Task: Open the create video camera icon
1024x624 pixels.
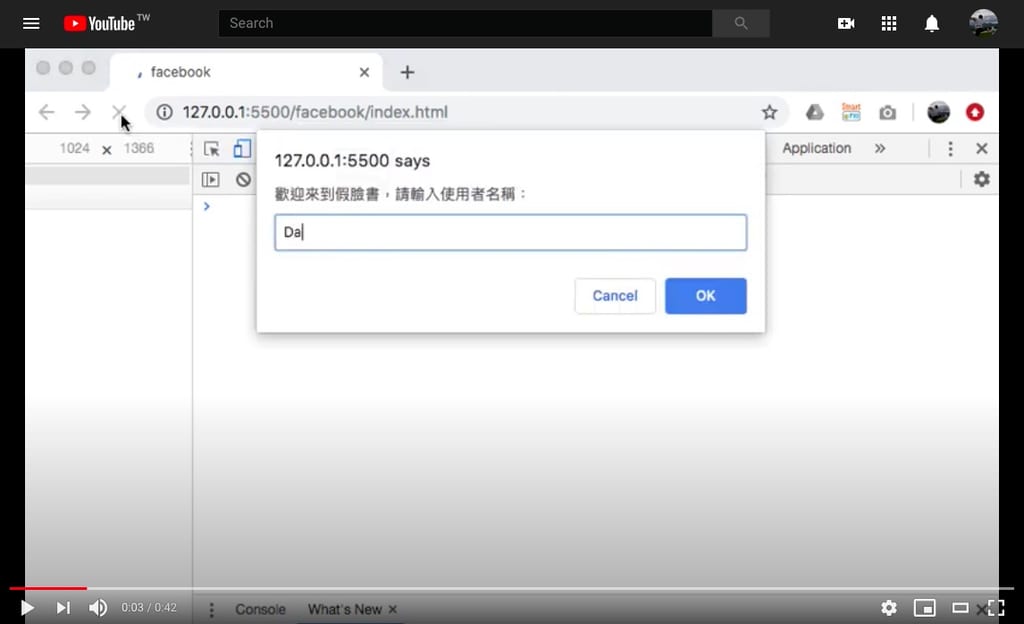Action: coord(846,23)
